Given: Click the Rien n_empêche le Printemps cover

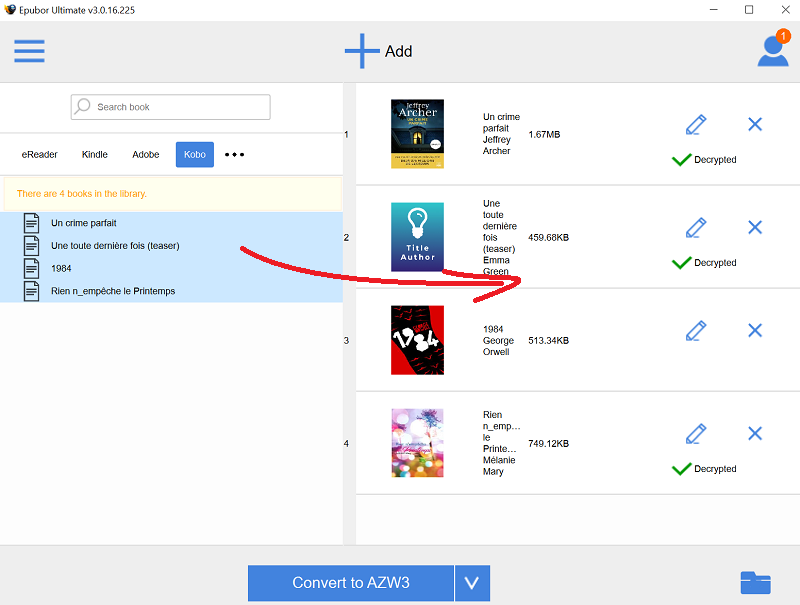Looking at the screenshot, I should (x=417, y=443).
